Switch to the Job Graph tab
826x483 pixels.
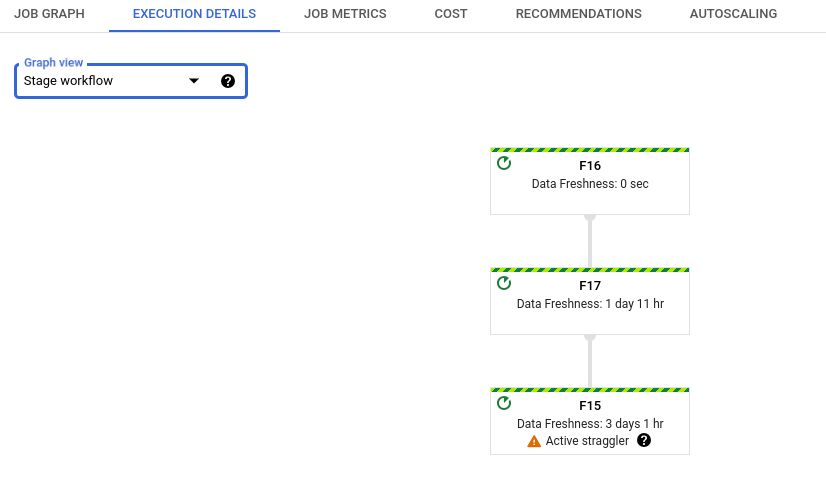(x=49, y=14)
